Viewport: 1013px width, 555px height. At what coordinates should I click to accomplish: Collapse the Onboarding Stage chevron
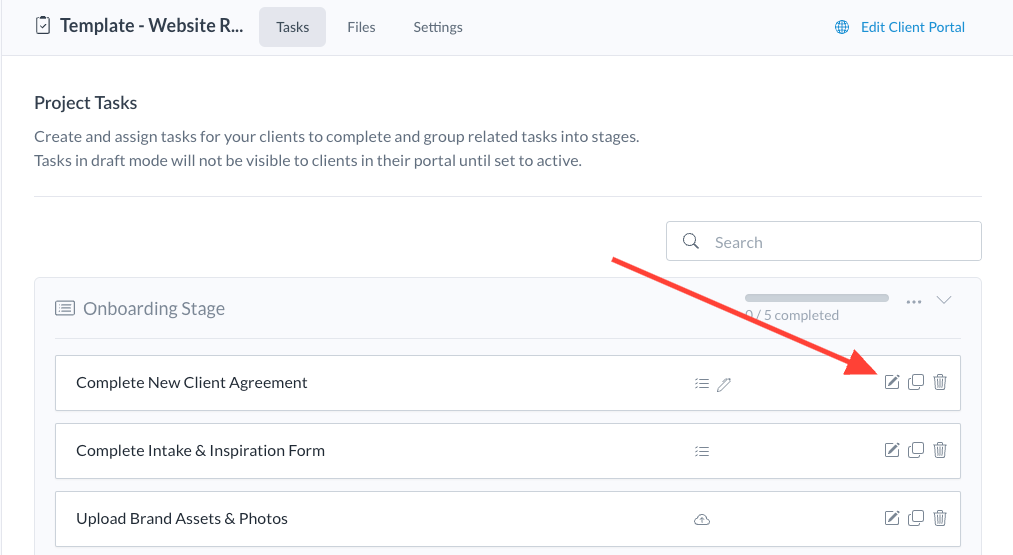coord(945,300)
